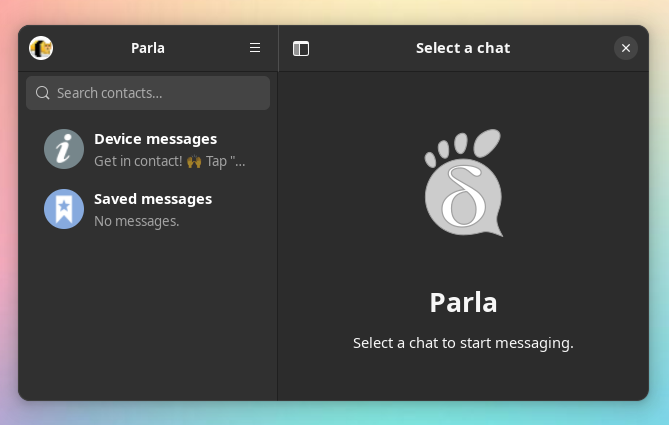Click the "Get in contact!" preview text
The height and width of the screenshot is (425, 669).
pyautogui.click(x=169, y=161)
